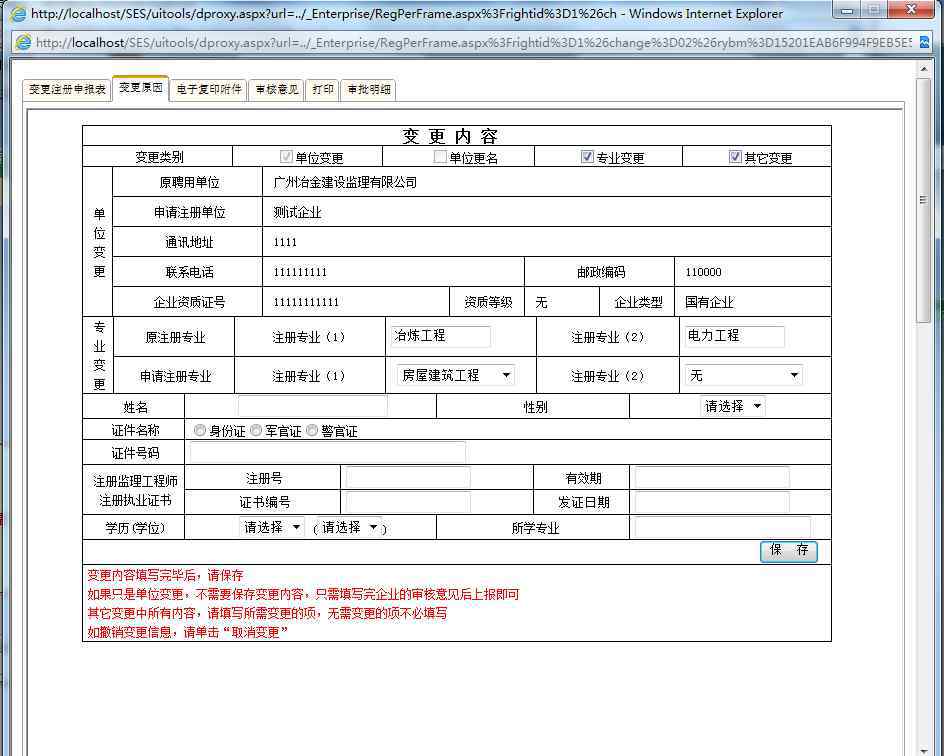
Task: Select the 军官证 radio button
Action: pos(256,430)
